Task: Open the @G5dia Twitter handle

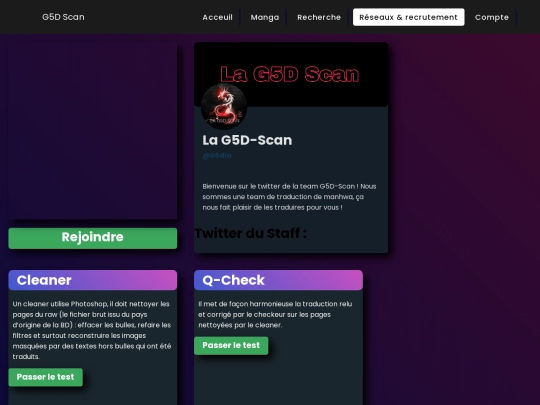Action: [217, 156]
